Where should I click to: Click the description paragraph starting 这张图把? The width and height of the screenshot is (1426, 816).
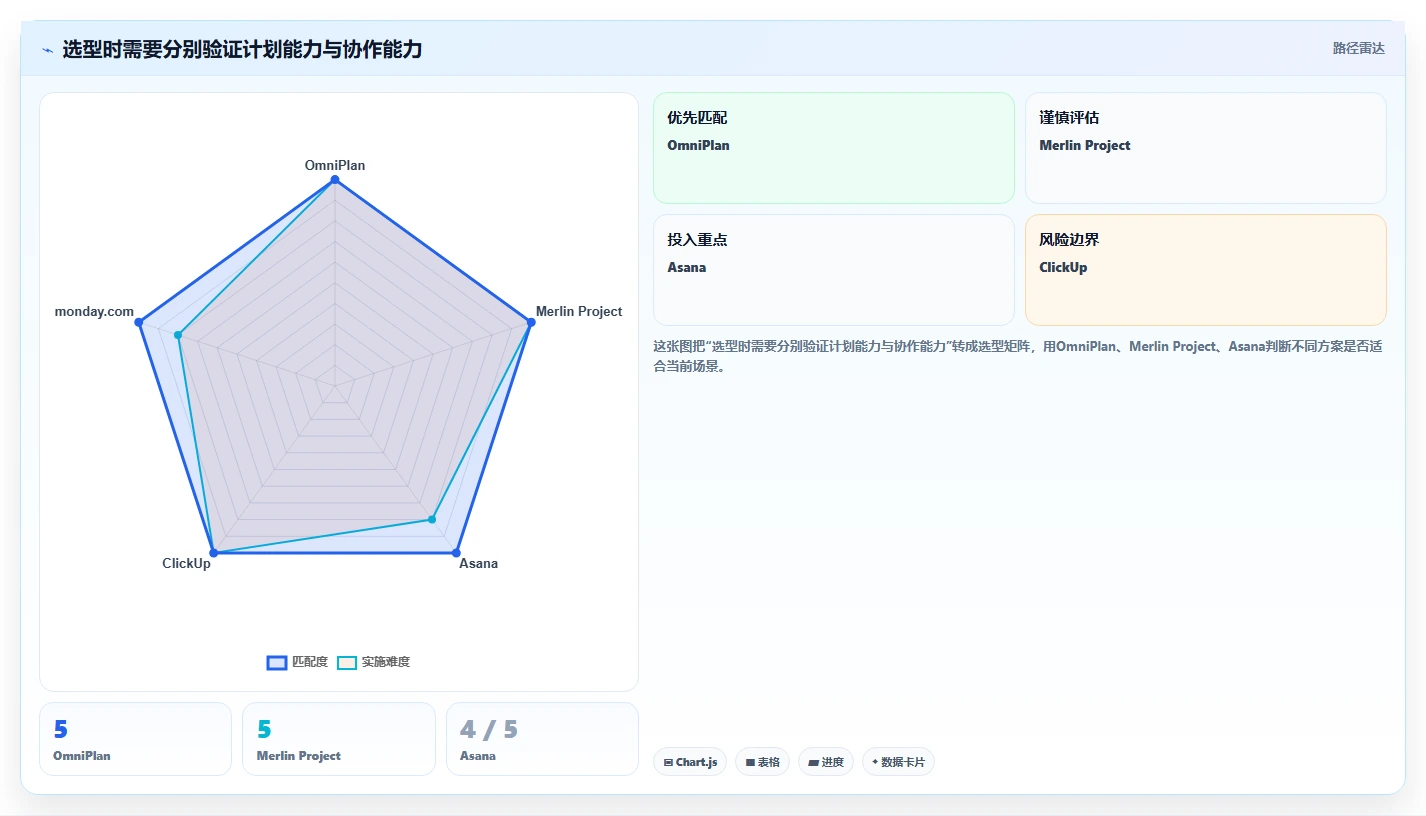pos(1018,356)
